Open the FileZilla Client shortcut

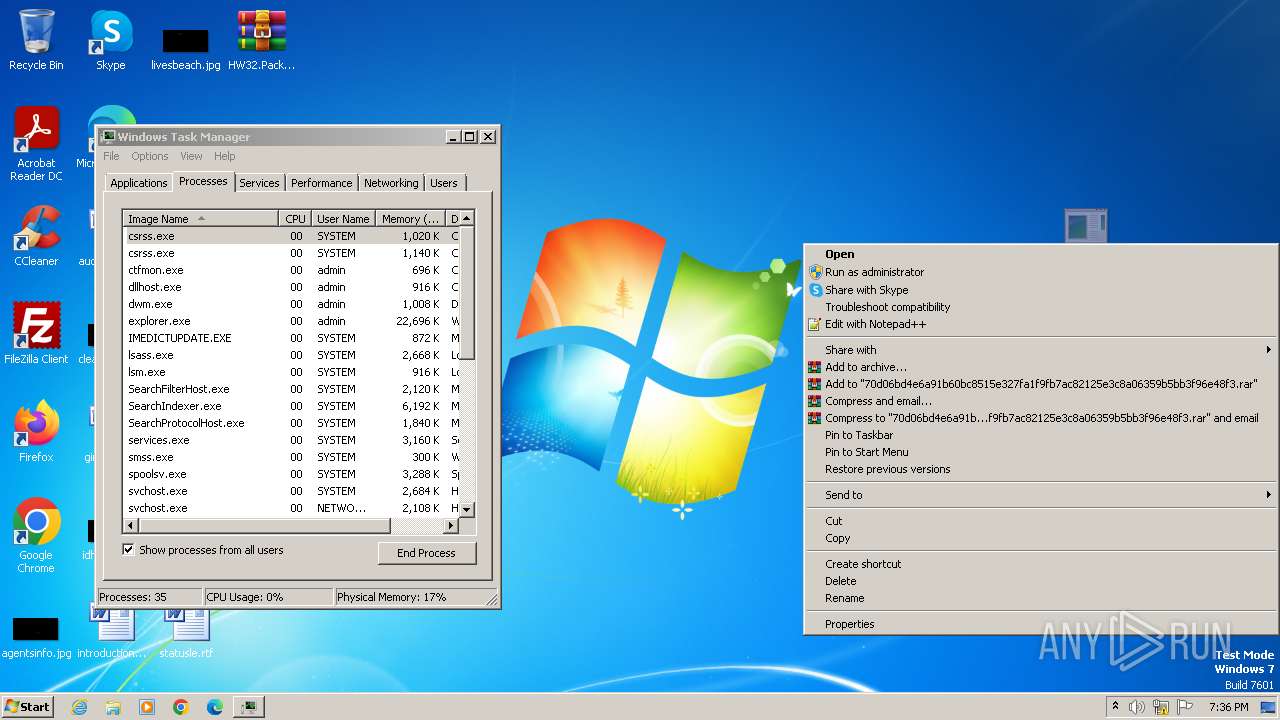pyautogui.click(x=36, y=333)
